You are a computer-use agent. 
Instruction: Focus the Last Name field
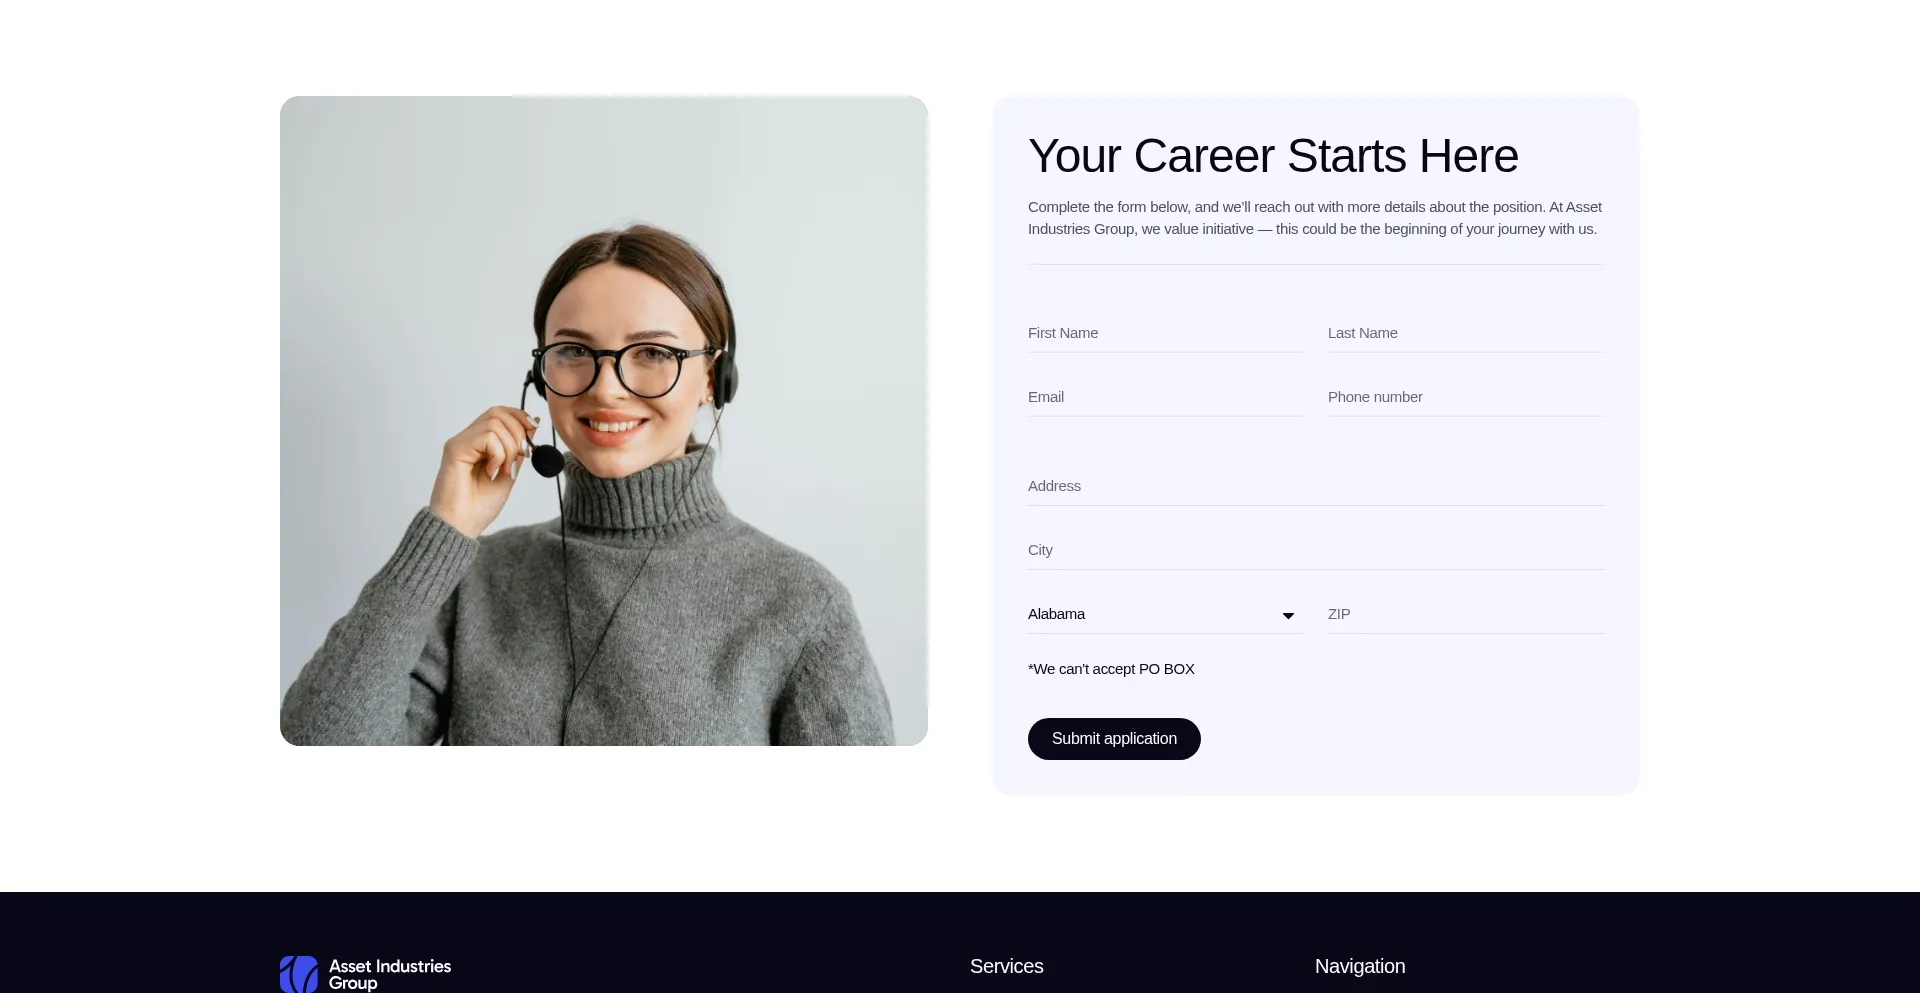click(x=1465, y=333)
